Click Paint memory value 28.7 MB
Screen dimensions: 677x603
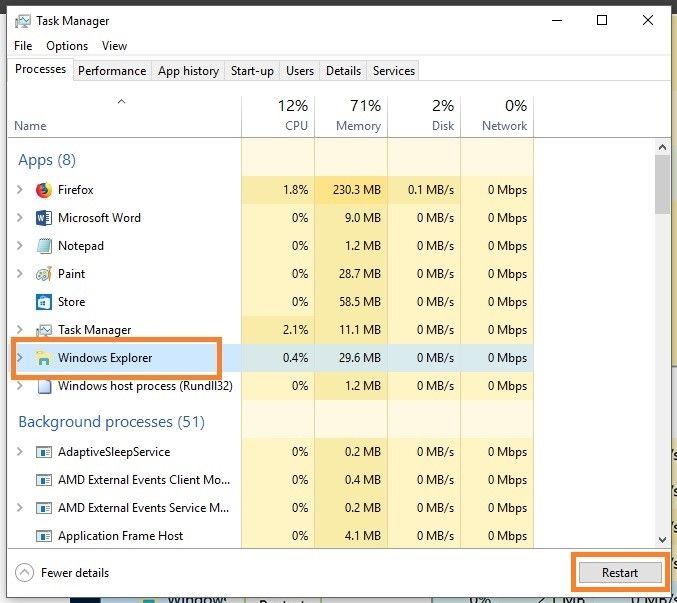pos(360,274)
